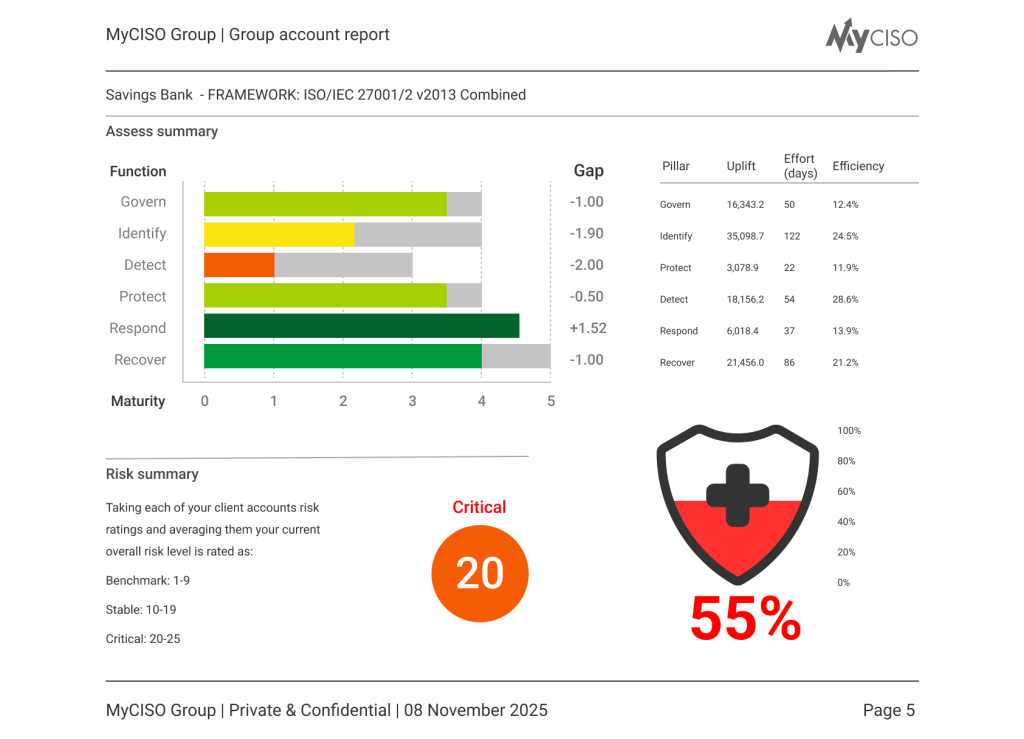
Task: Click the Identify yellow maturity bar
Action: point(278,233)
